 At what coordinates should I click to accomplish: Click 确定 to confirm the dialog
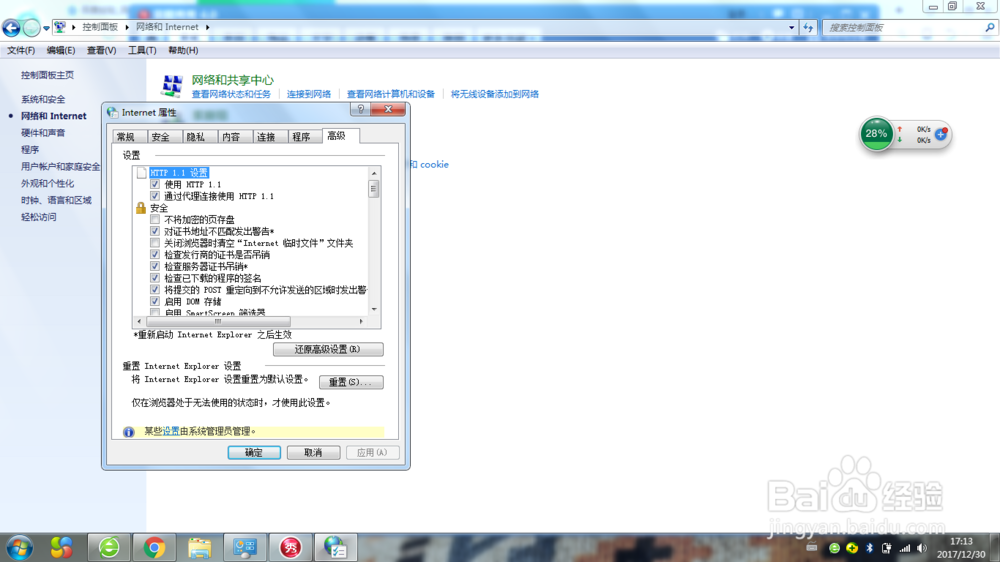254,453
